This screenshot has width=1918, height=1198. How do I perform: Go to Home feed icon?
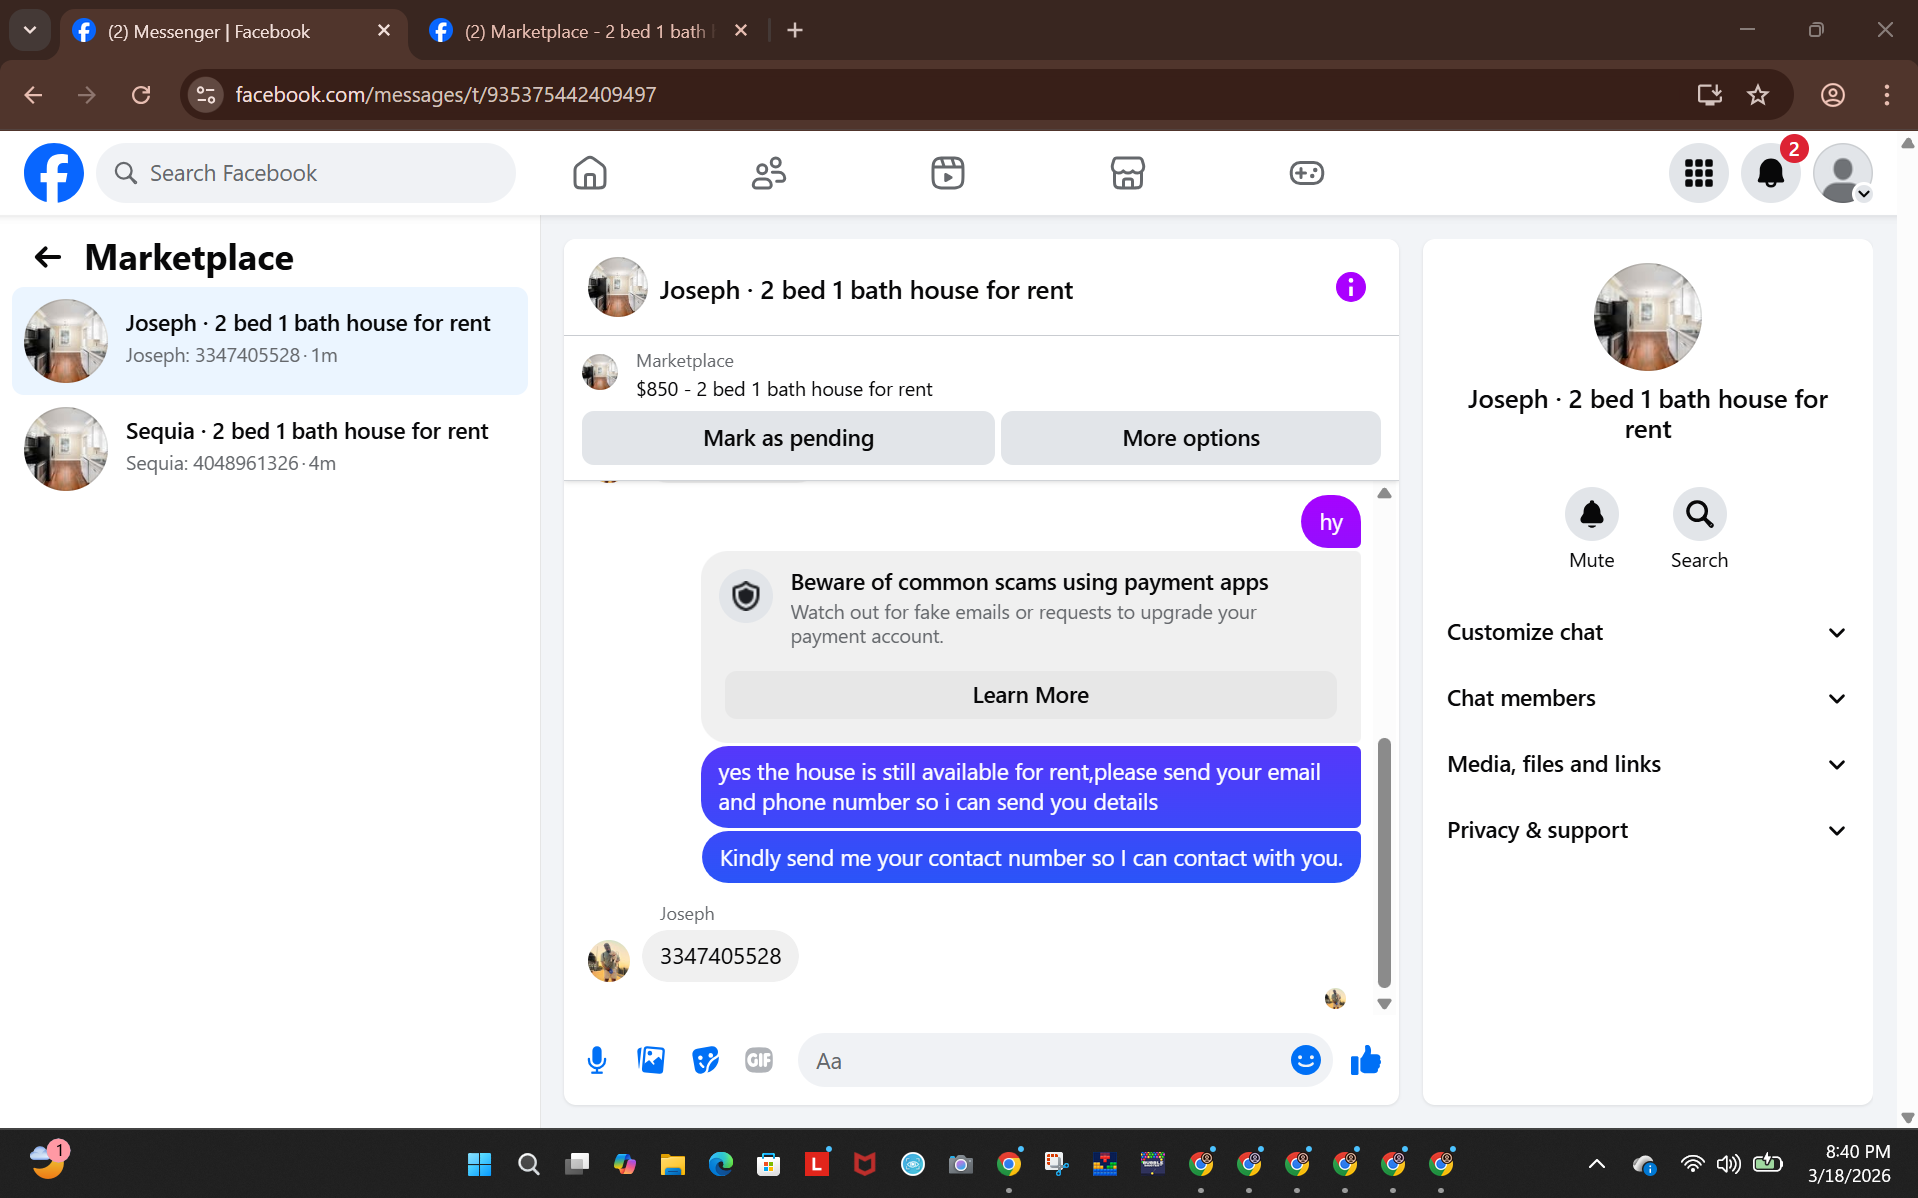pos(590,173)
